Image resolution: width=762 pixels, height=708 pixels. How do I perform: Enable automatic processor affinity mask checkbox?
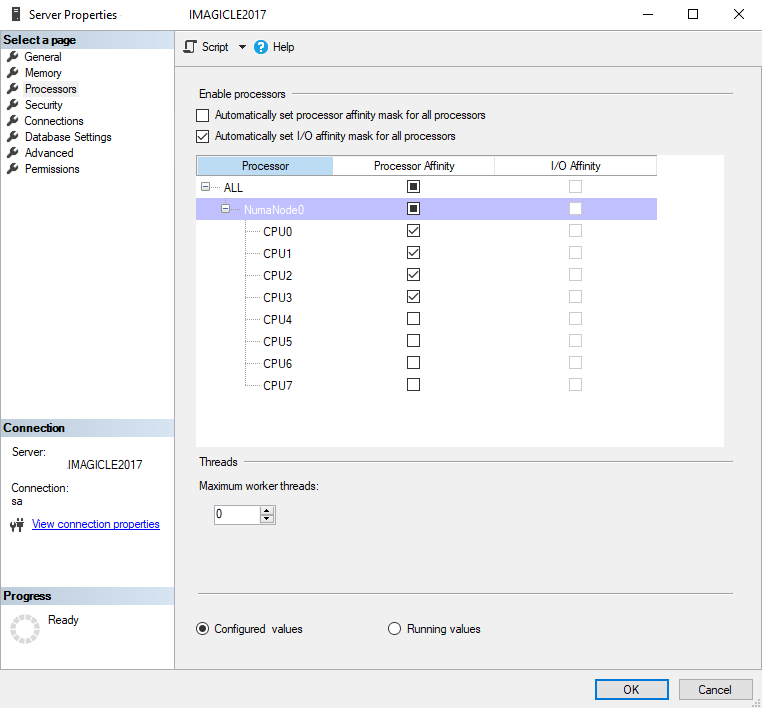click(x=204, y=115)
